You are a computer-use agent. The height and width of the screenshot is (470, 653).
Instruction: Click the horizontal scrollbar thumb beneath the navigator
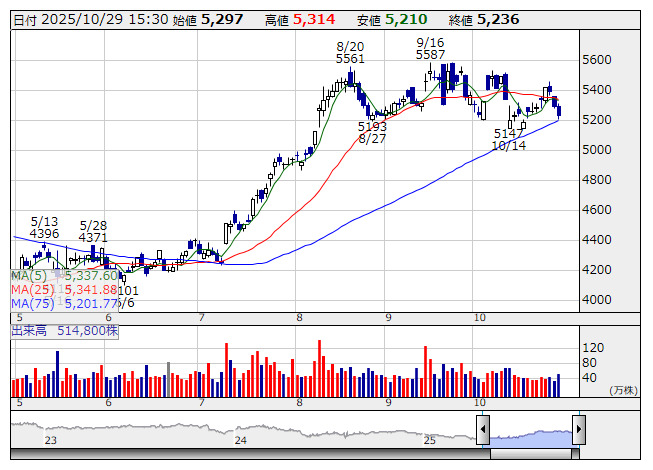click(x=531, y=454)
